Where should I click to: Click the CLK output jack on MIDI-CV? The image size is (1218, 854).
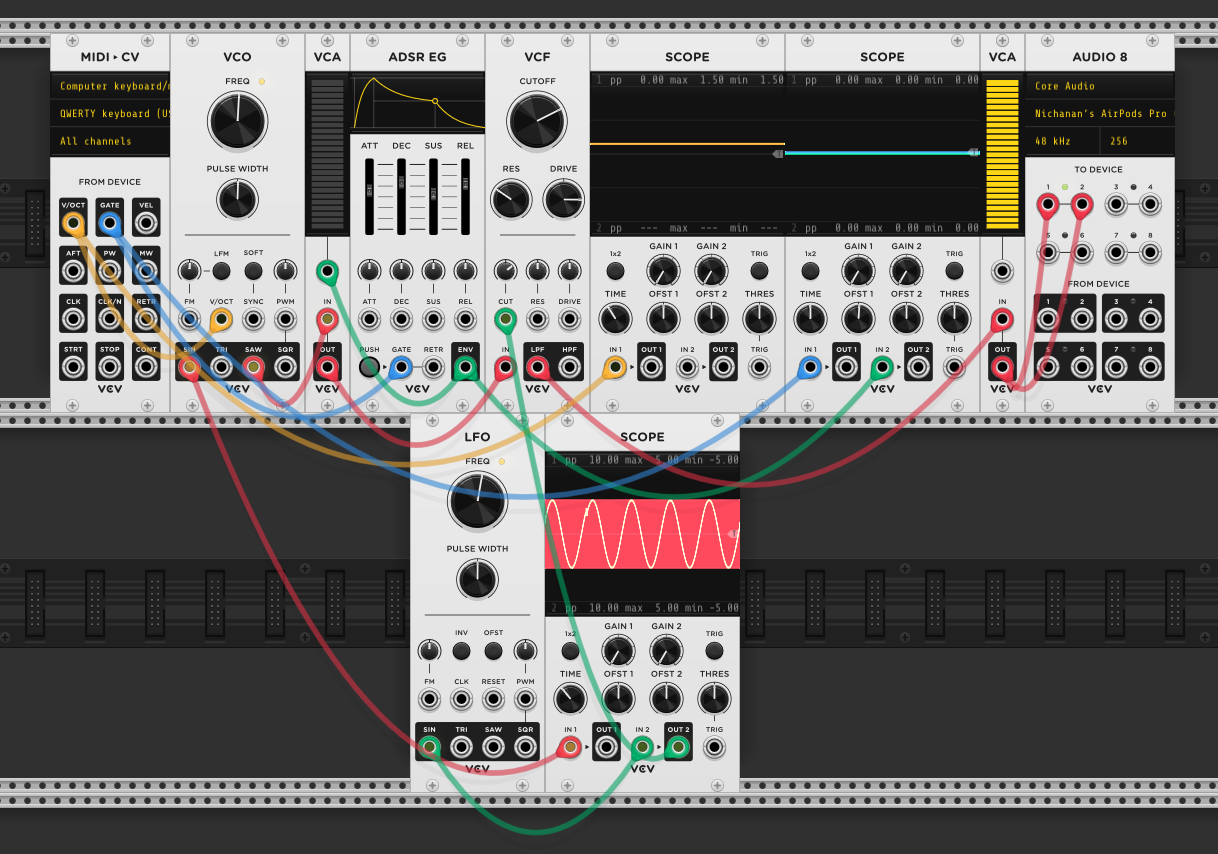[x=73, y=319]
